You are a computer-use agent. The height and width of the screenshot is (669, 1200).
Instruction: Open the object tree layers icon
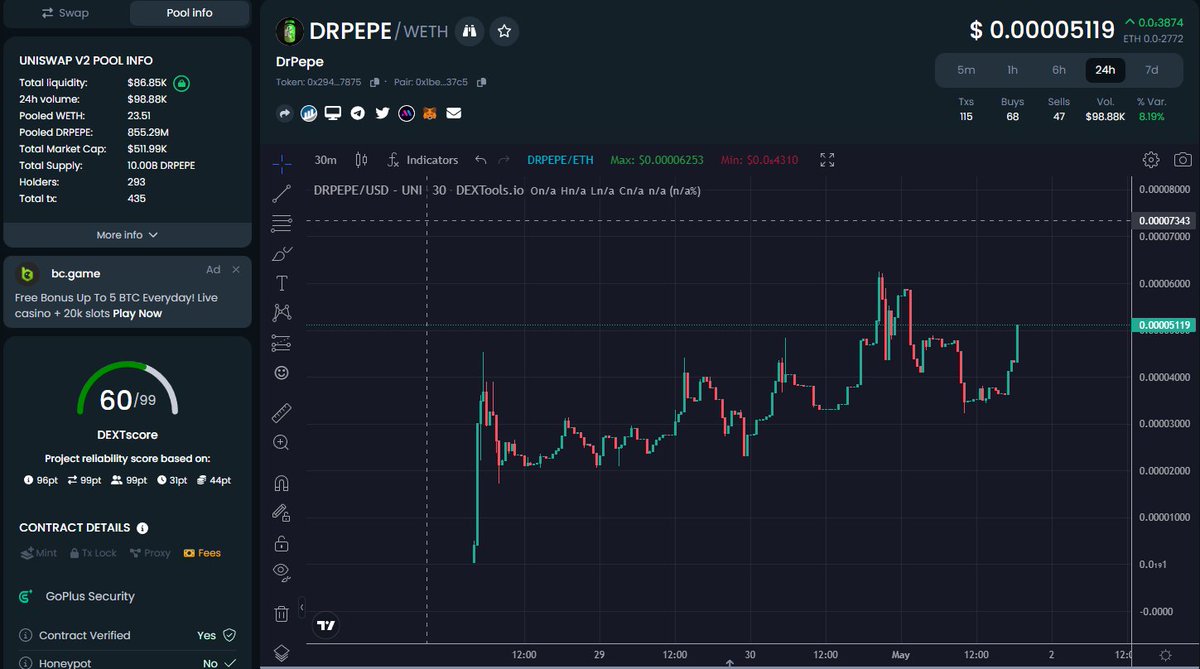point(282,653)
